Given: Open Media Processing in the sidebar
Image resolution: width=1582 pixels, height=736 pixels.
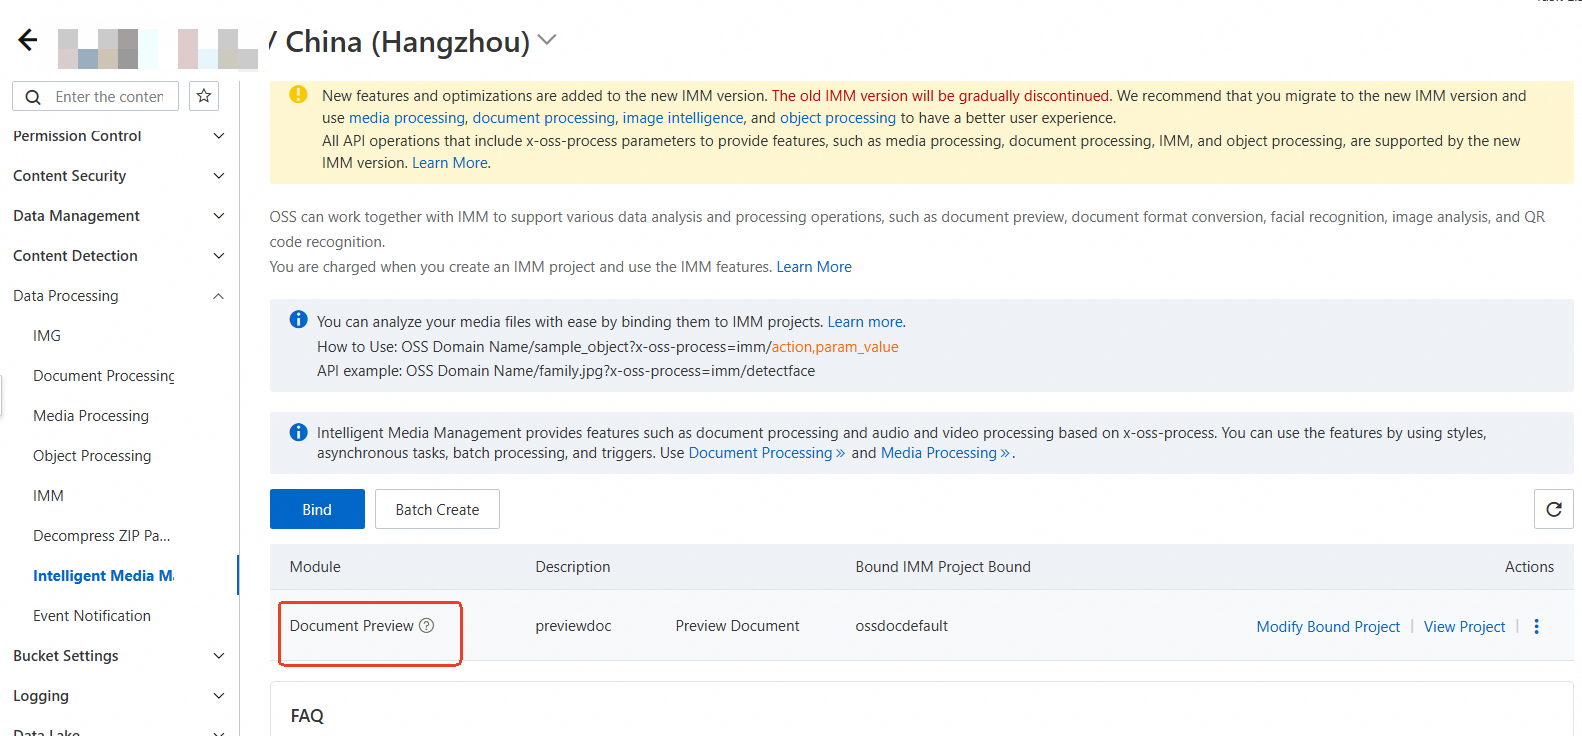Looking at the screenshot, I should 91,416.
